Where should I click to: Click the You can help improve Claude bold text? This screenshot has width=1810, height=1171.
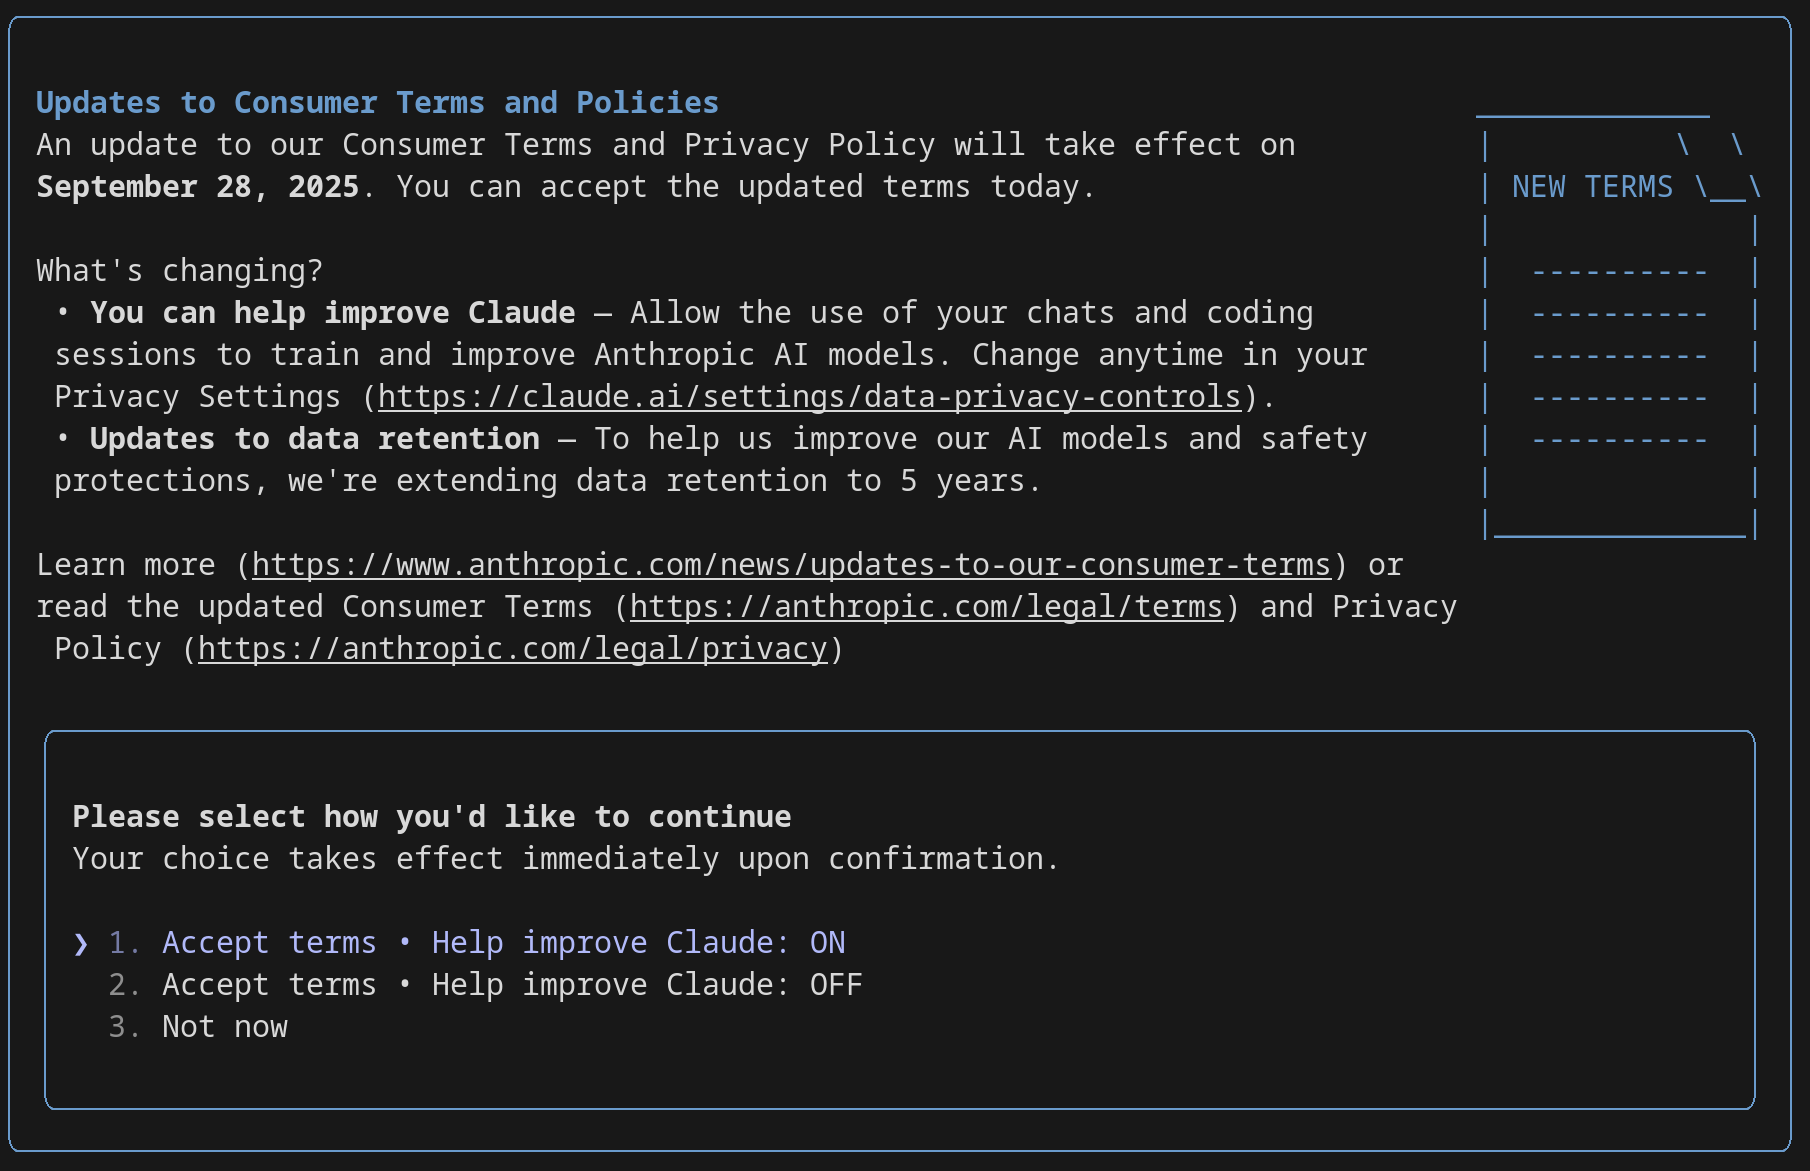pyautogui.click(x=333, y=313)
